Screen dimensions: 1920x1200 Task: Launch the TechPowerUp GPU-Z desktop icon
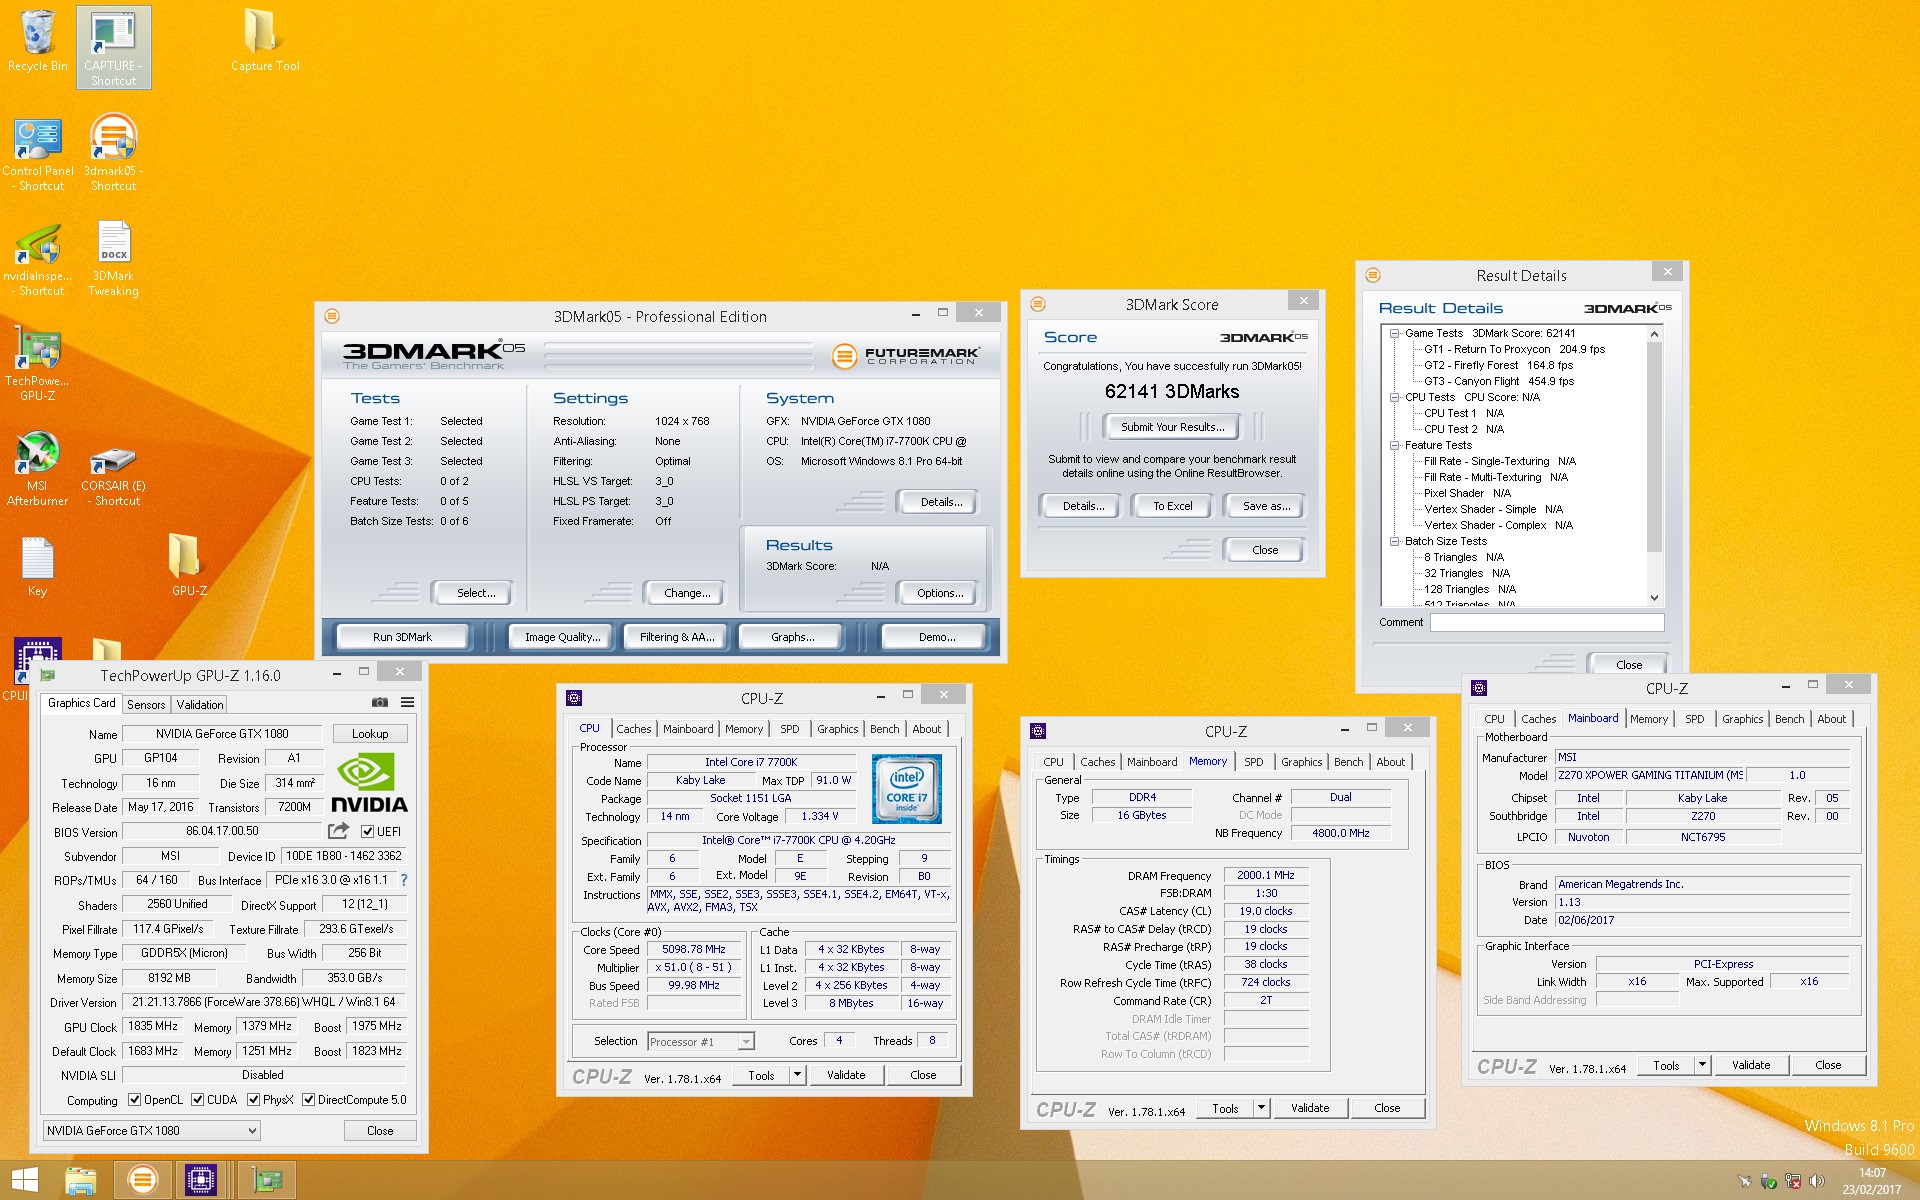click(38, 364)
